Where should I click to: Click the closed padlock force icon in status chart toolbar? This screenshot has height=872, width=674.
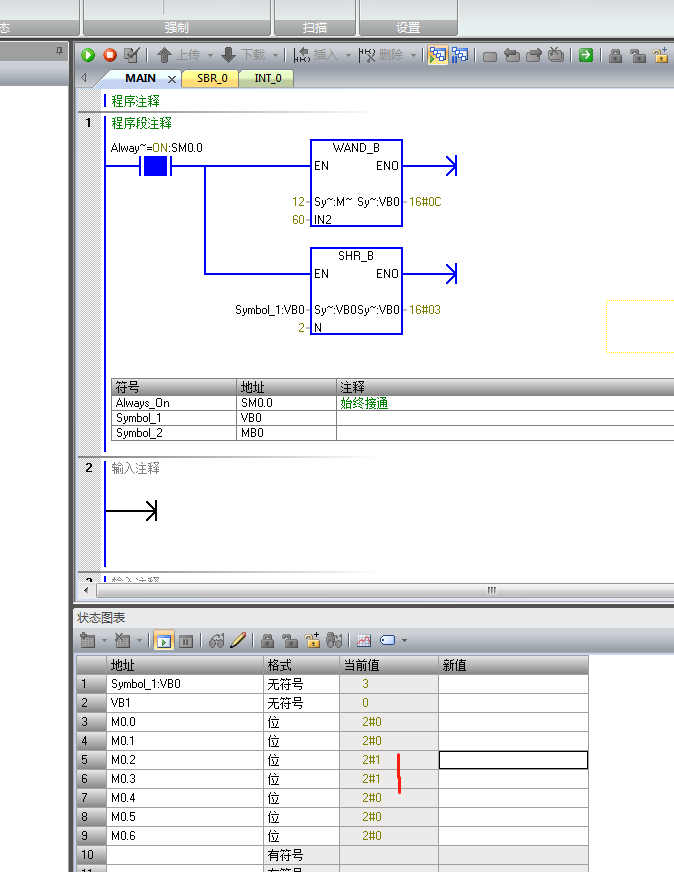[x=267, y=640]
